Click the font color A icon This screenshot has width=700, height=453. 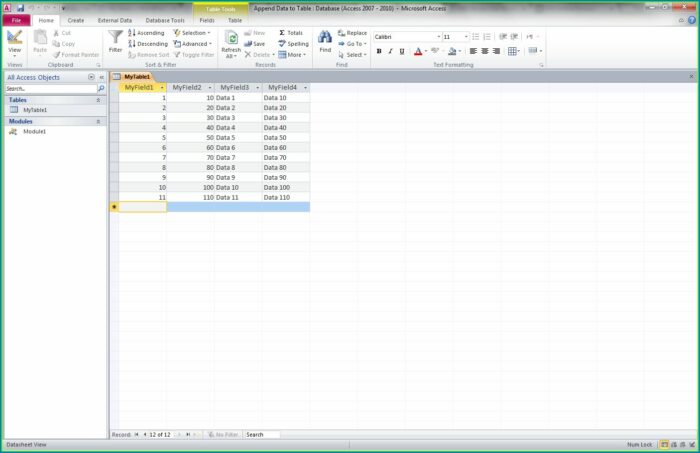pyautogui.click(x=418, y=51)
